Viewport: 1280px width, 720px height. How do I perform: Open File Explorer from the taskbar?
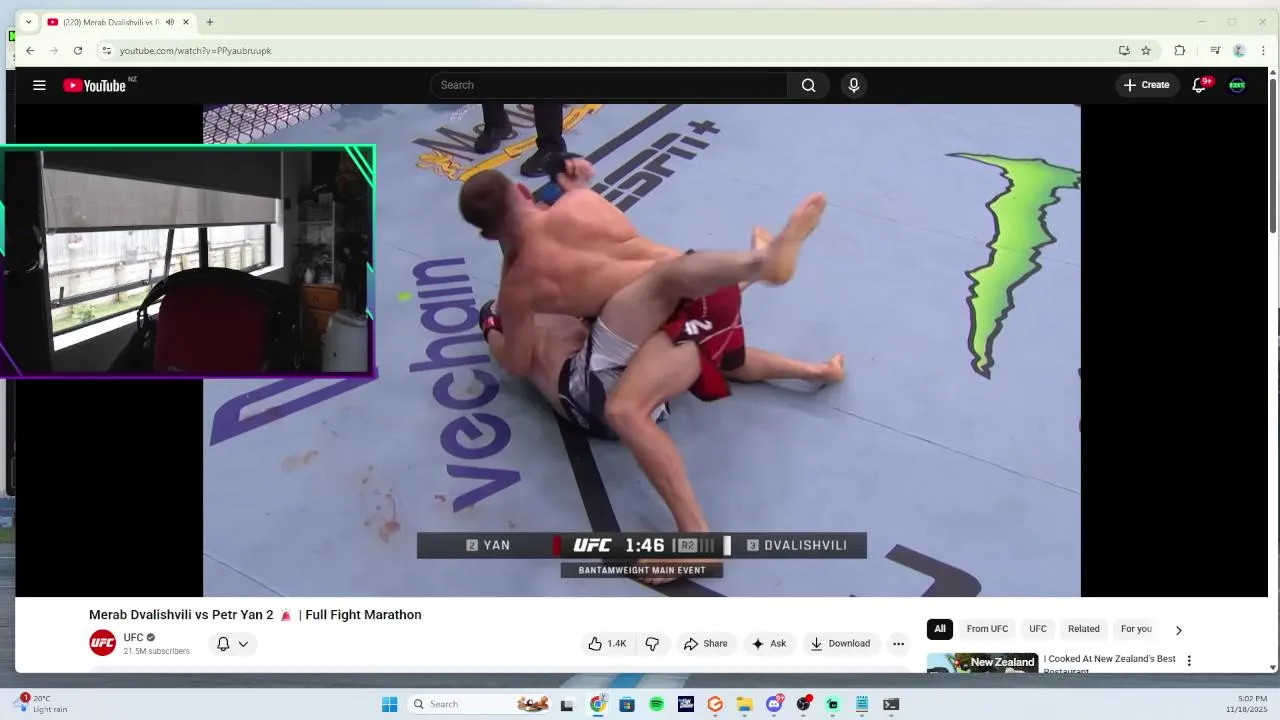click(x=744, y=704)
